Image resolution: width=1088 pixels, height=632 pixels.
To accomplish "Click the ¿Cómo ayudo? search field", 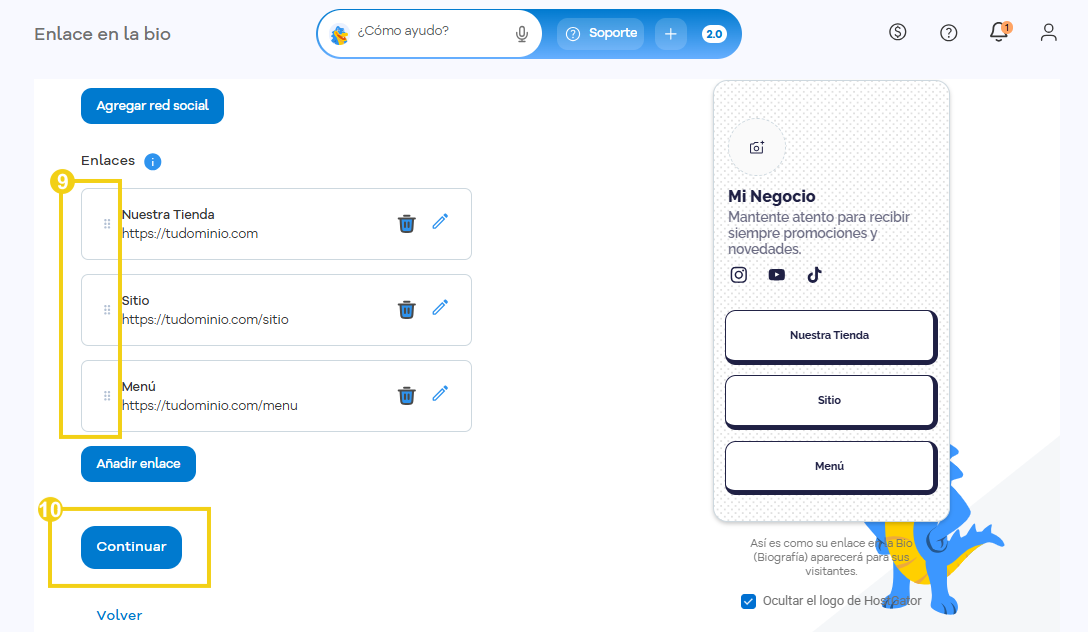I will tap(430, 31).
